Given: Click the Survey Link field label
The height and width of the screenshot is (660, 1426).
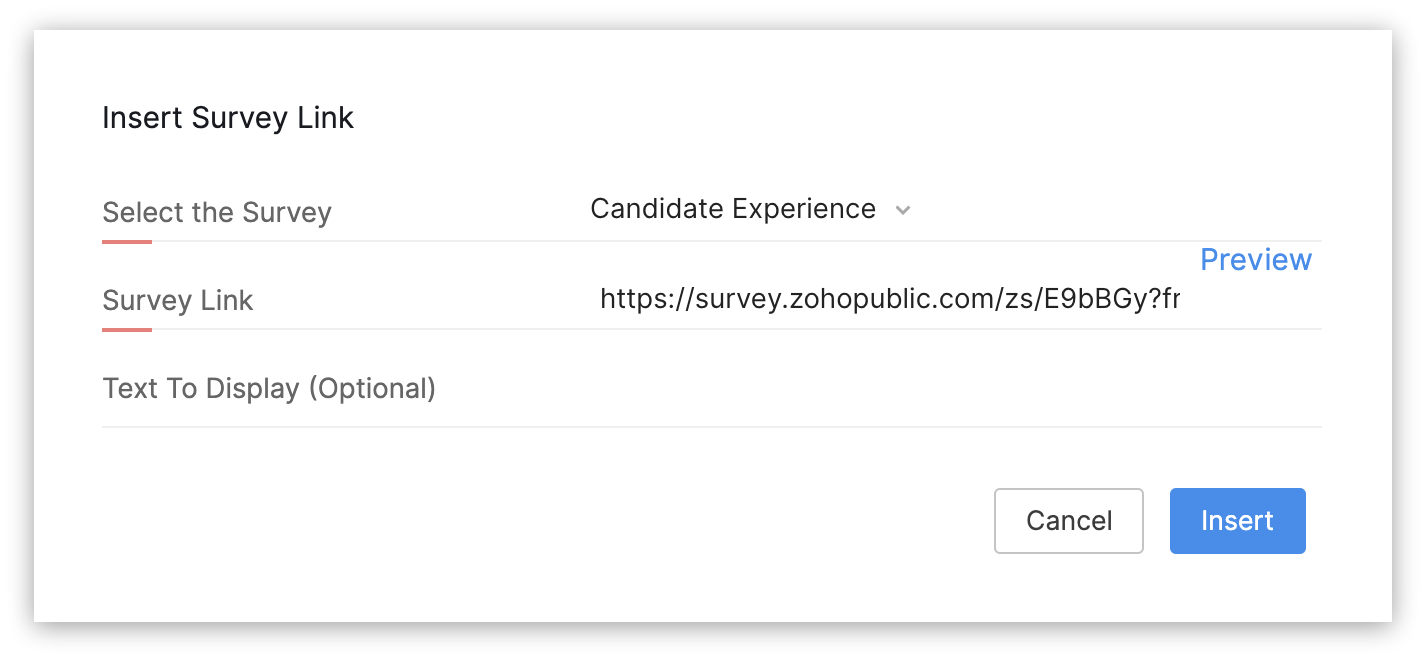Looking at the screenshot, I should coord(177,300).
